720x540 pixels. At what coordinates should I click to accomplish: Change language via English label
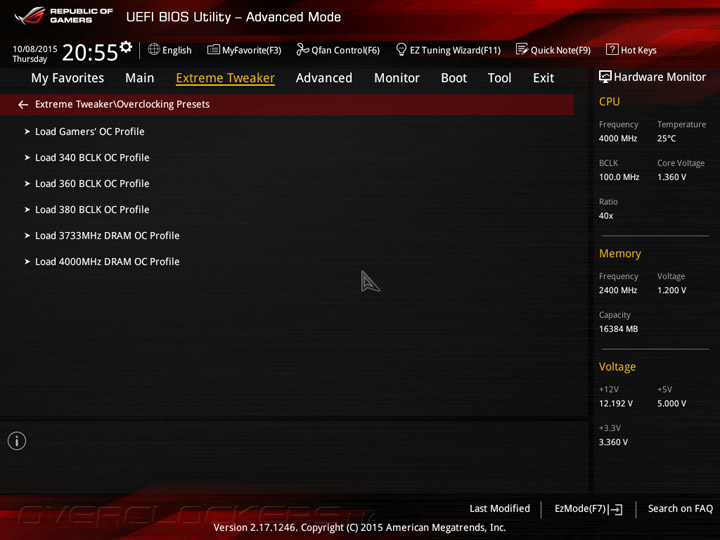pyautogui.click(x=177, y=50)
